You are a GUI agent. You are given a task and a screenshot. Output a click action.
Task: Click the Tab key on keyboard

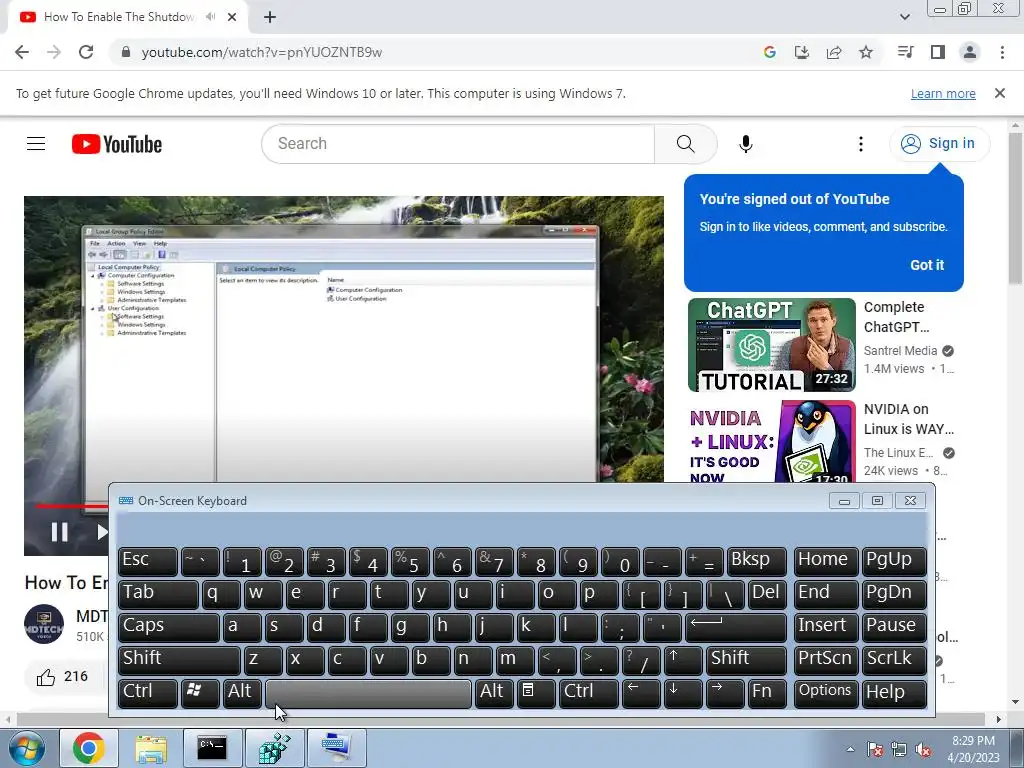coord(157,595)
